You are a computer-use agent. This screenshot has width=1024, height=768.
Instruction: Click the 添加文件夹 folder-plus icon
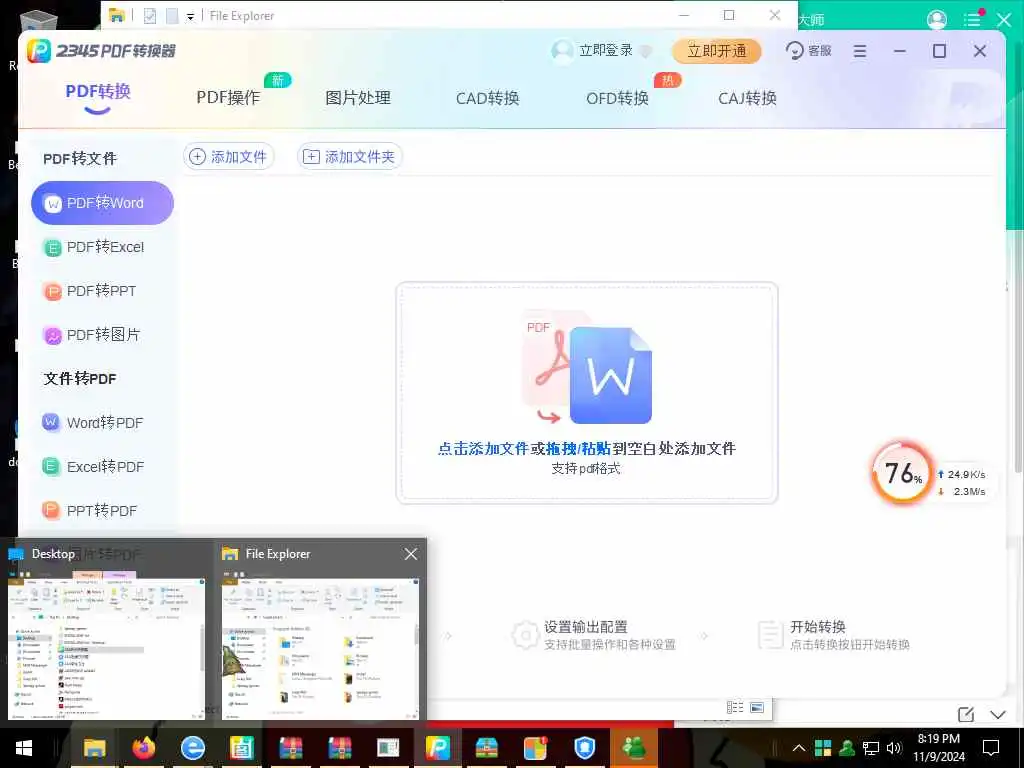tap(312, 157)
